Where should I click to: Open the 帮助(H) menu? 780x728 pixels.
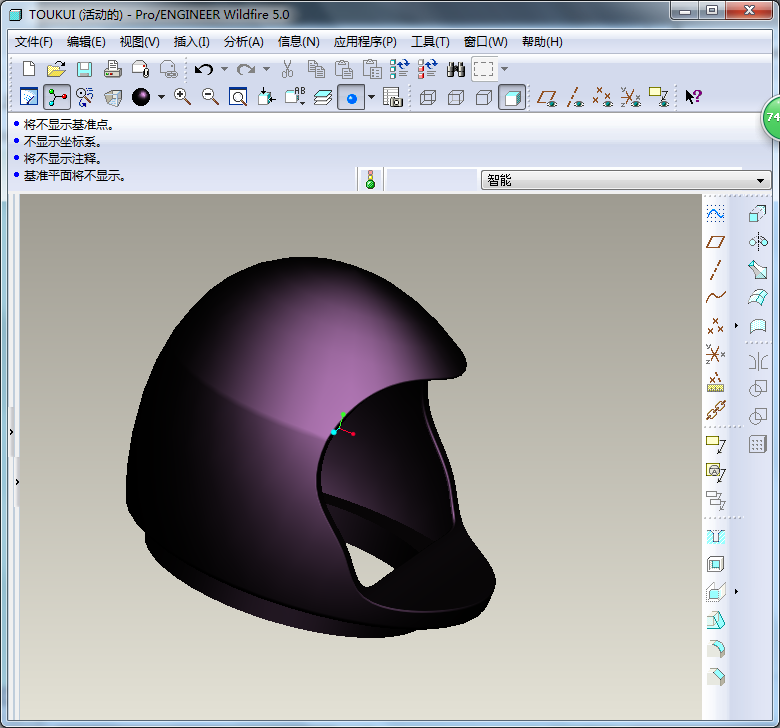point(542,42)
